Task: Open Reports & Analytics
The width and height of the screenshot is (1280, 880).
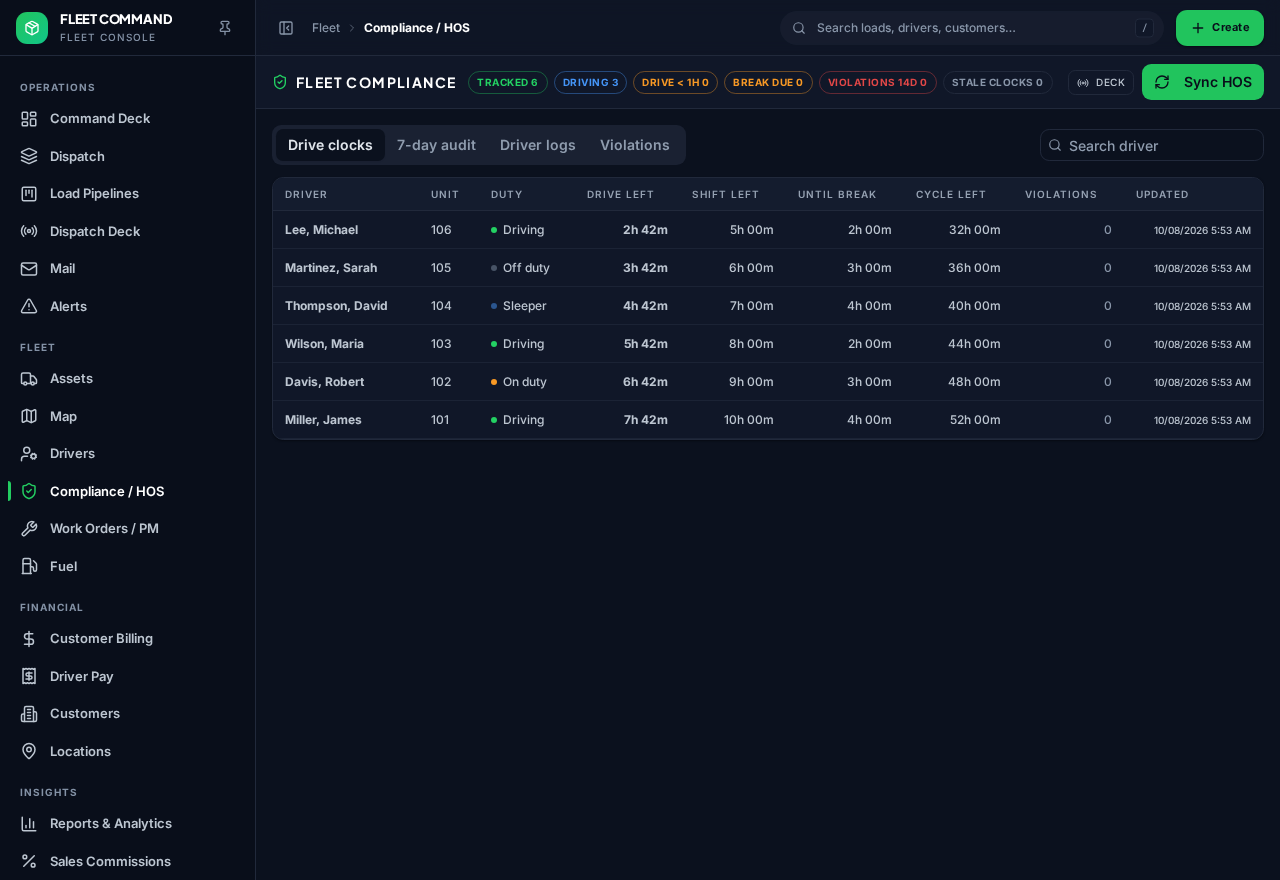Action: [x=128, y=823]
